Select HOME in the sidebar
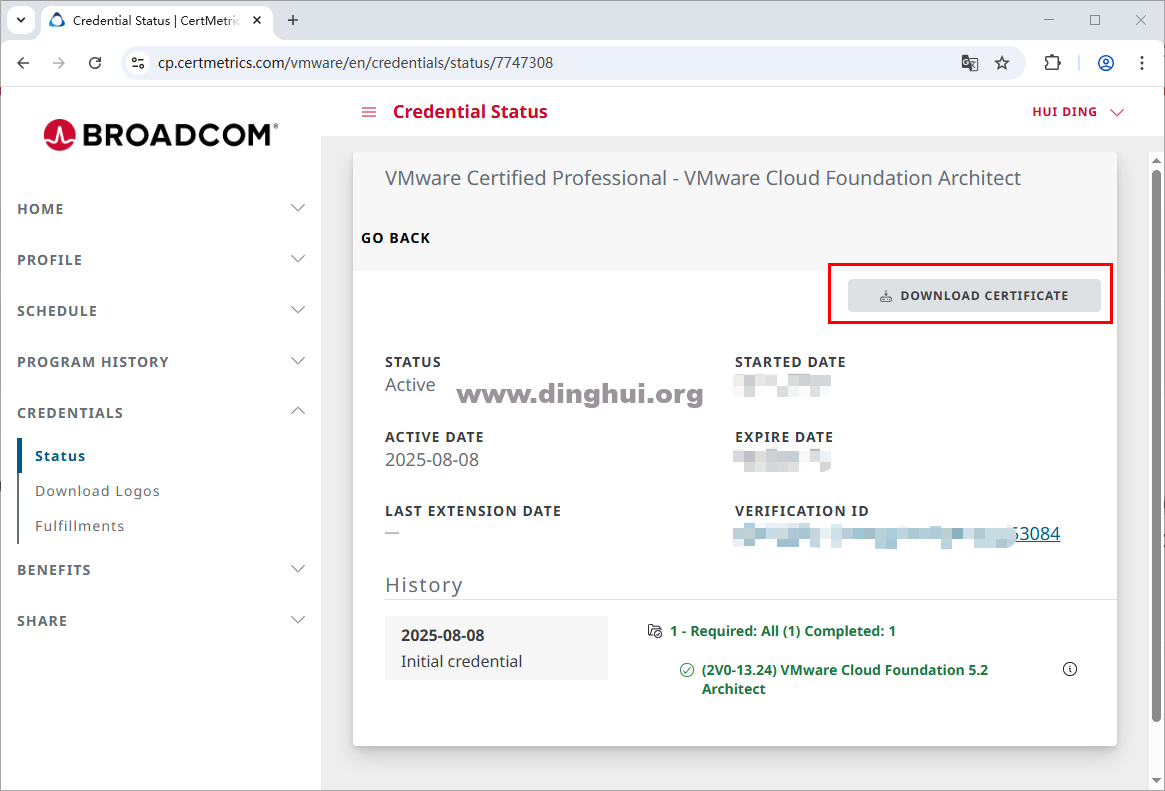This screenshot has height=791, width=1165. [41, 209]
